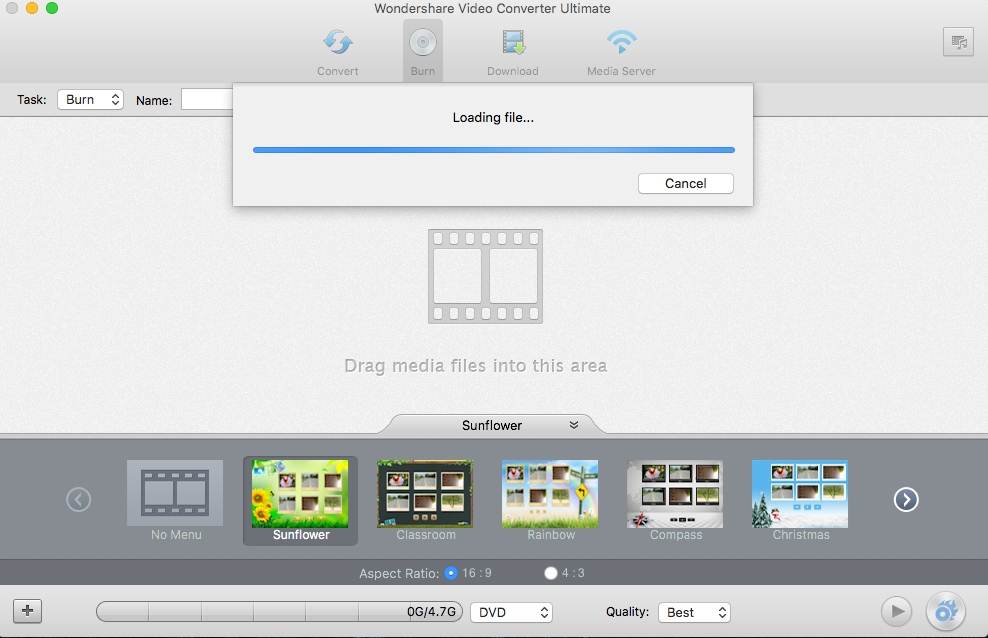The width and height of the screenshot is (988, 638).
Task: Choose the Christmas menu template
Action: point(800,501)
